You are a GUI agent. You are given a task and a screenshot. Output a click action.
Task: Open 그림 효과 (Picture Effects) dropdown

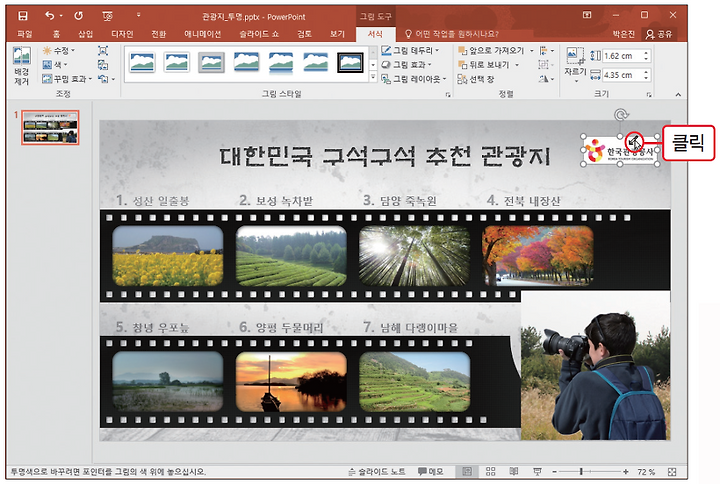[406, 65]
